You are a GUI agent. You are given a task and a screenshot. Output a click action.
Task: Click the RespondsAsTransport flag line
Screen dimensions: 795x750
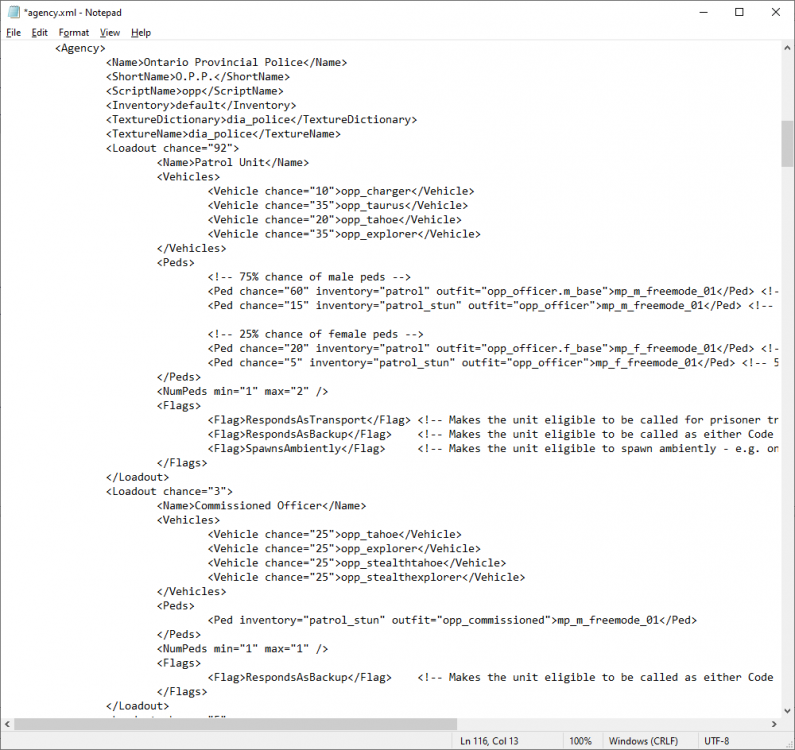(492, 420)
